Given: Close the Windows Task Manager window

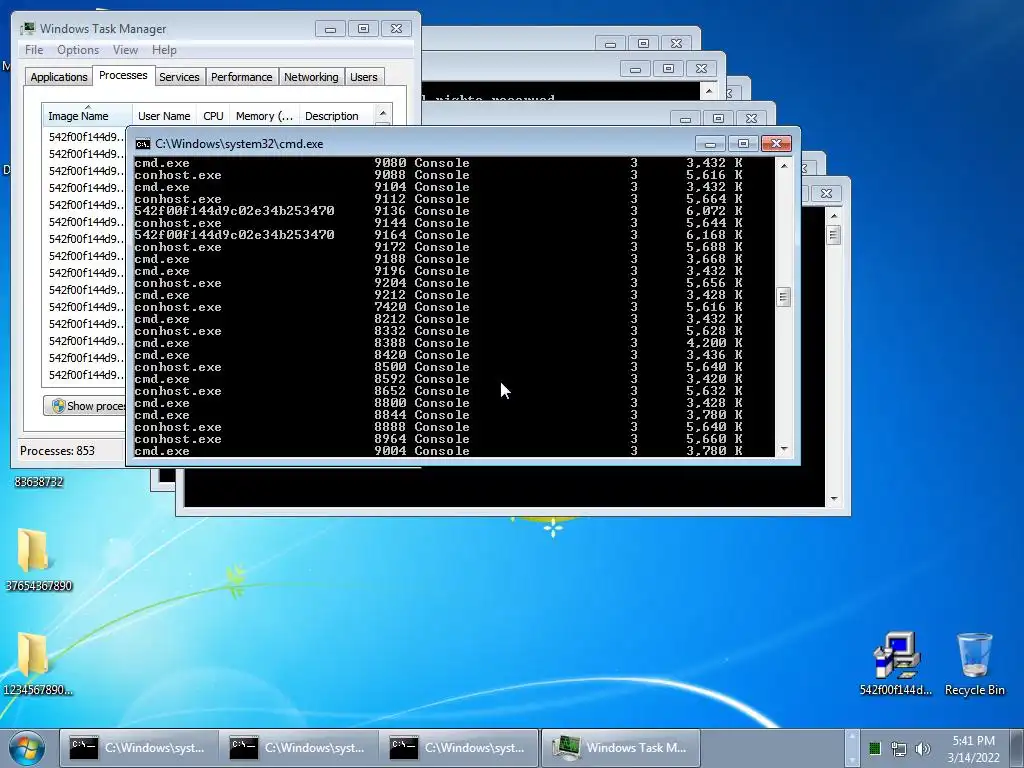Looking at the screenshot, I should (396, 29).
